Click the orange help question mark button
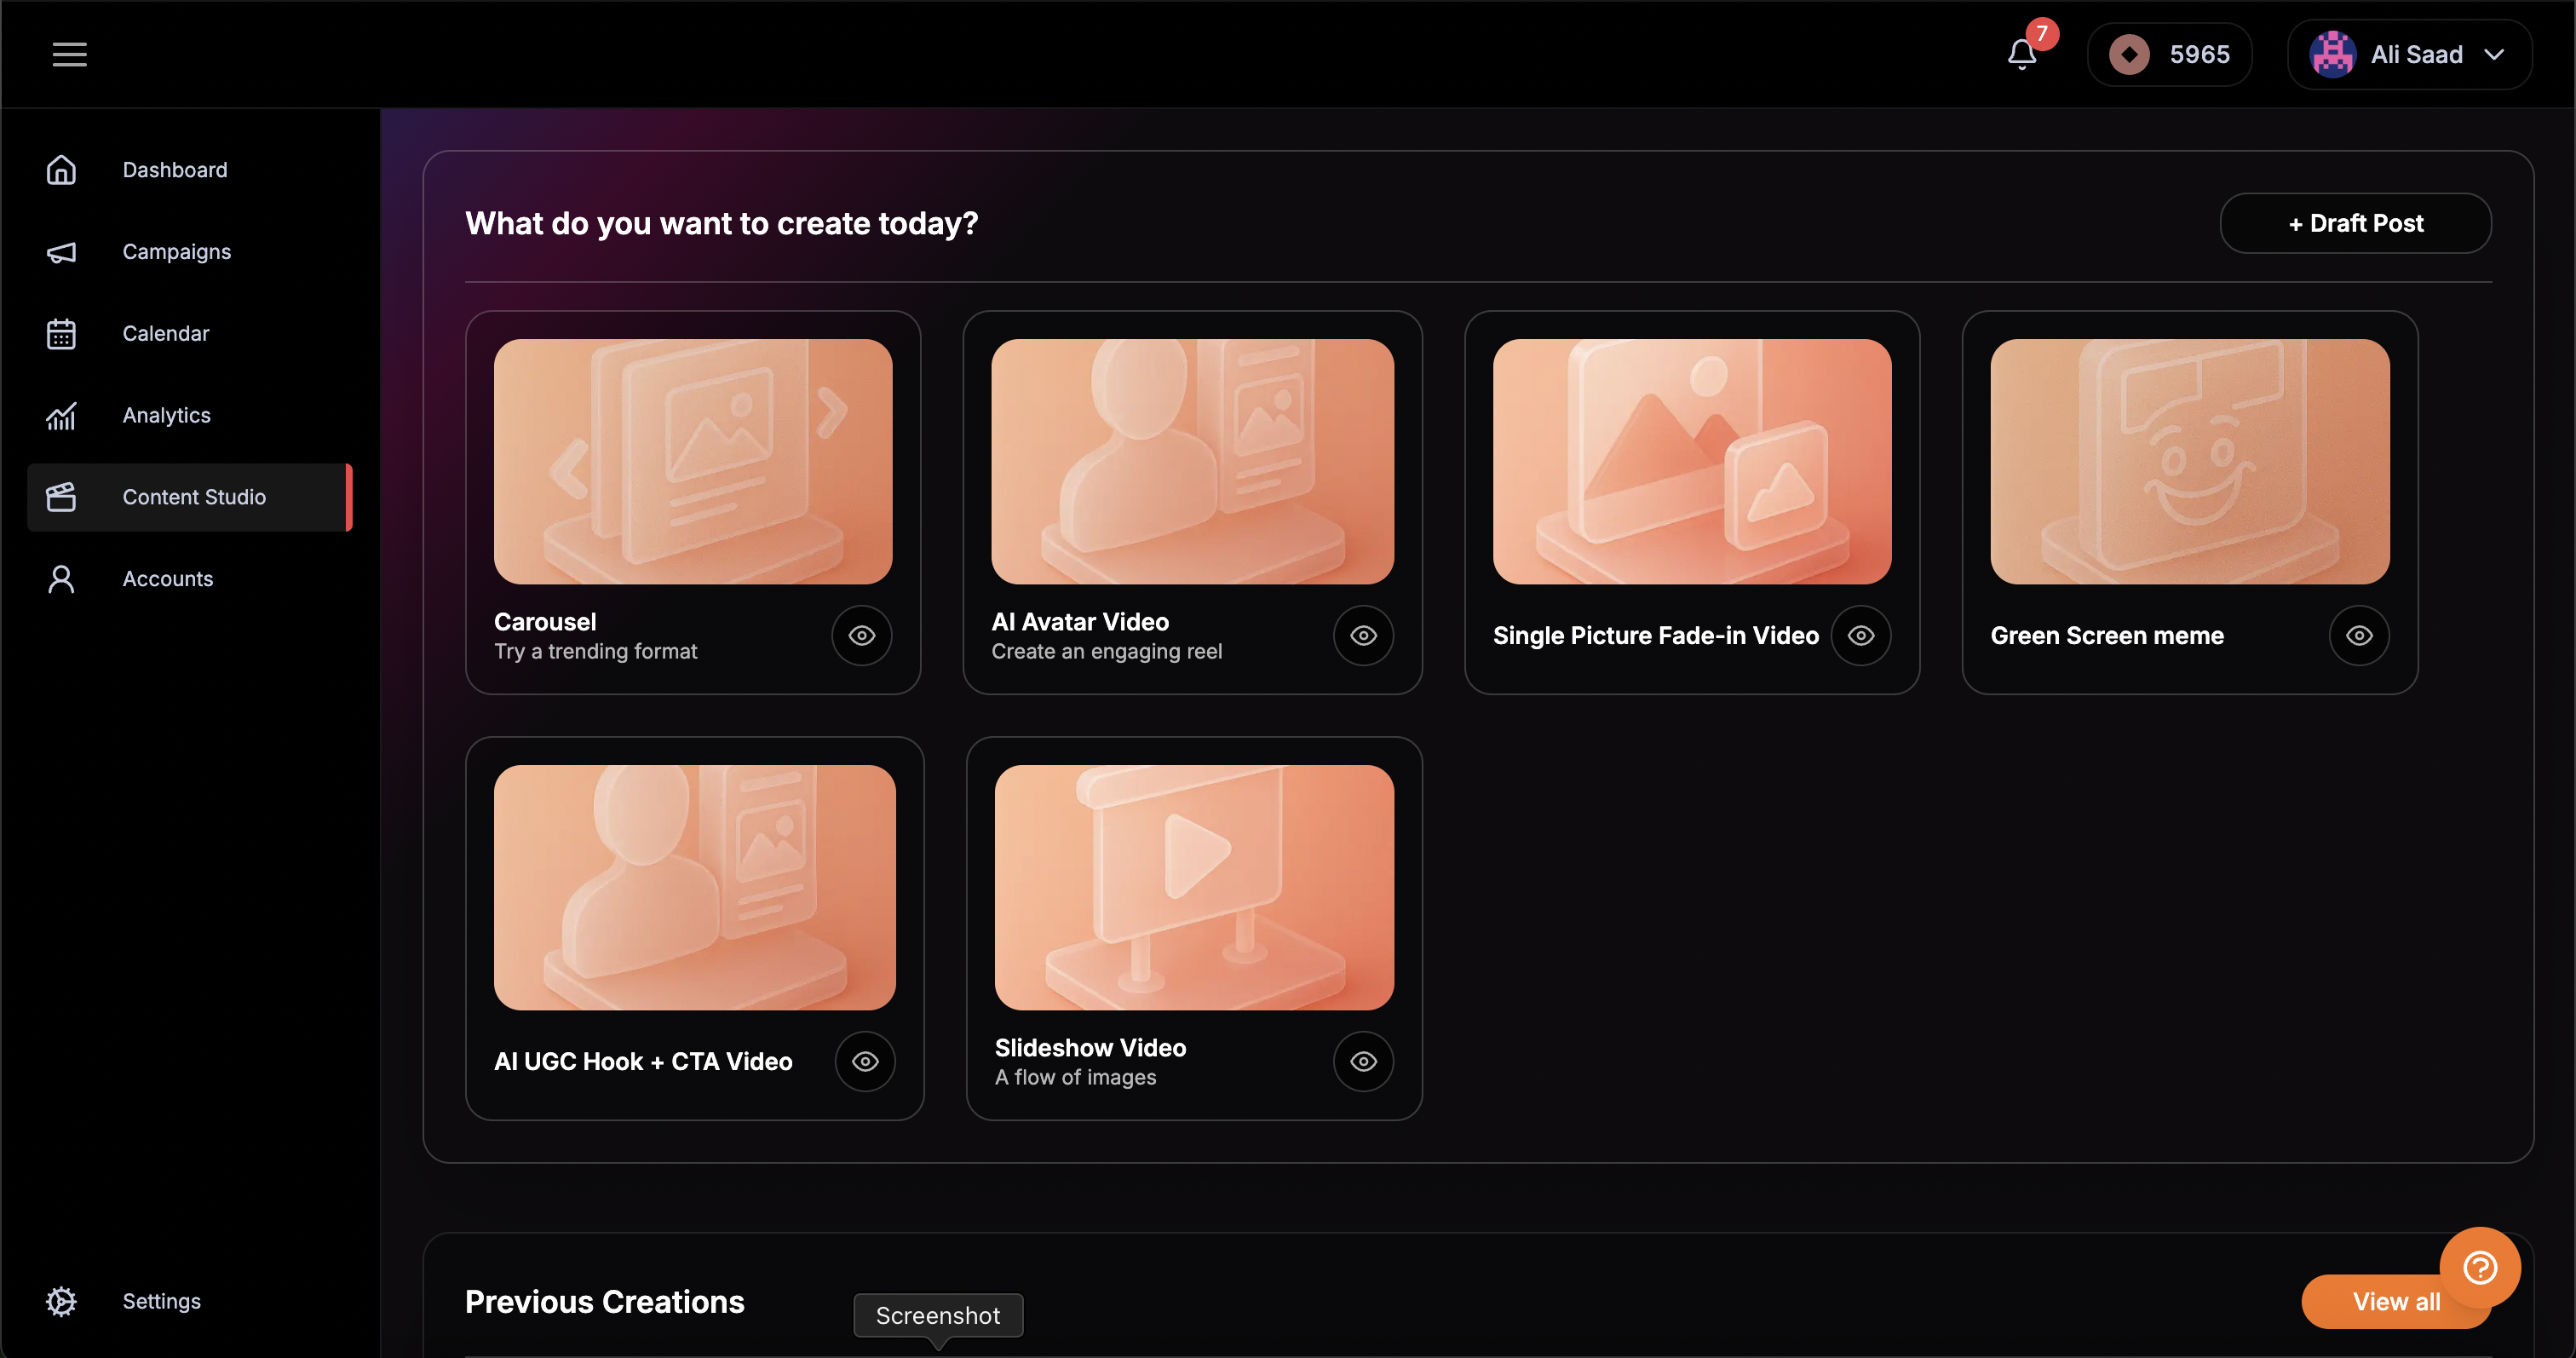 tap(2479, 1267)
